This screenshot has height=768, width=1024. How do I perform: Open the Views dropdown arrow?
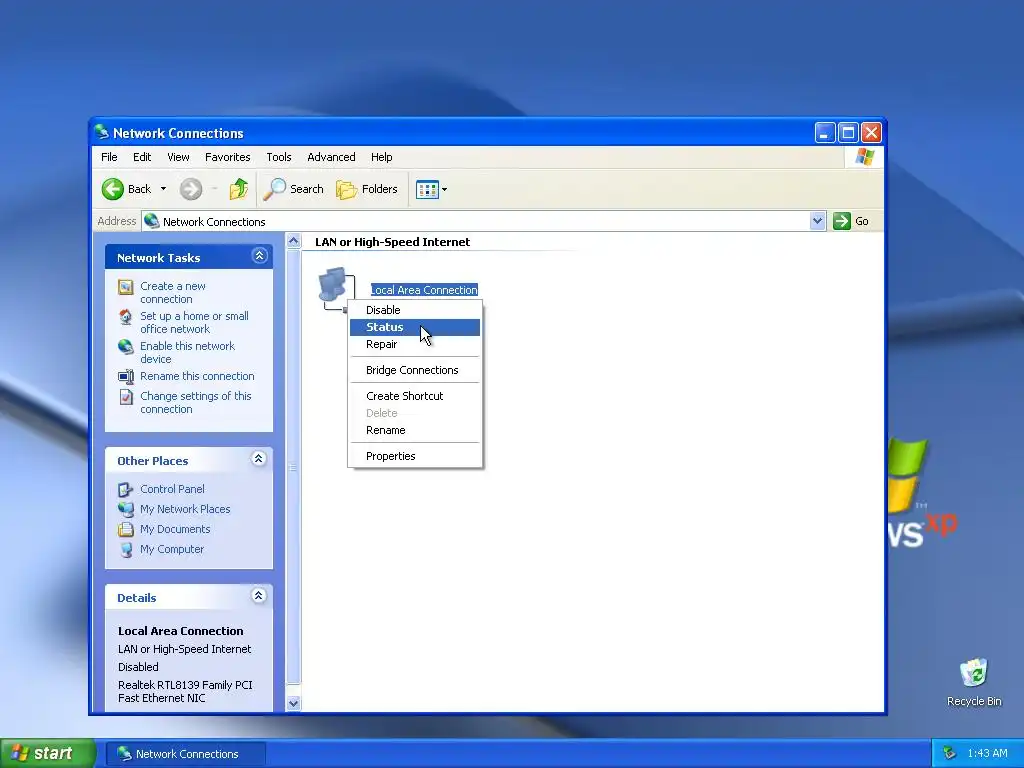(445, 190)
